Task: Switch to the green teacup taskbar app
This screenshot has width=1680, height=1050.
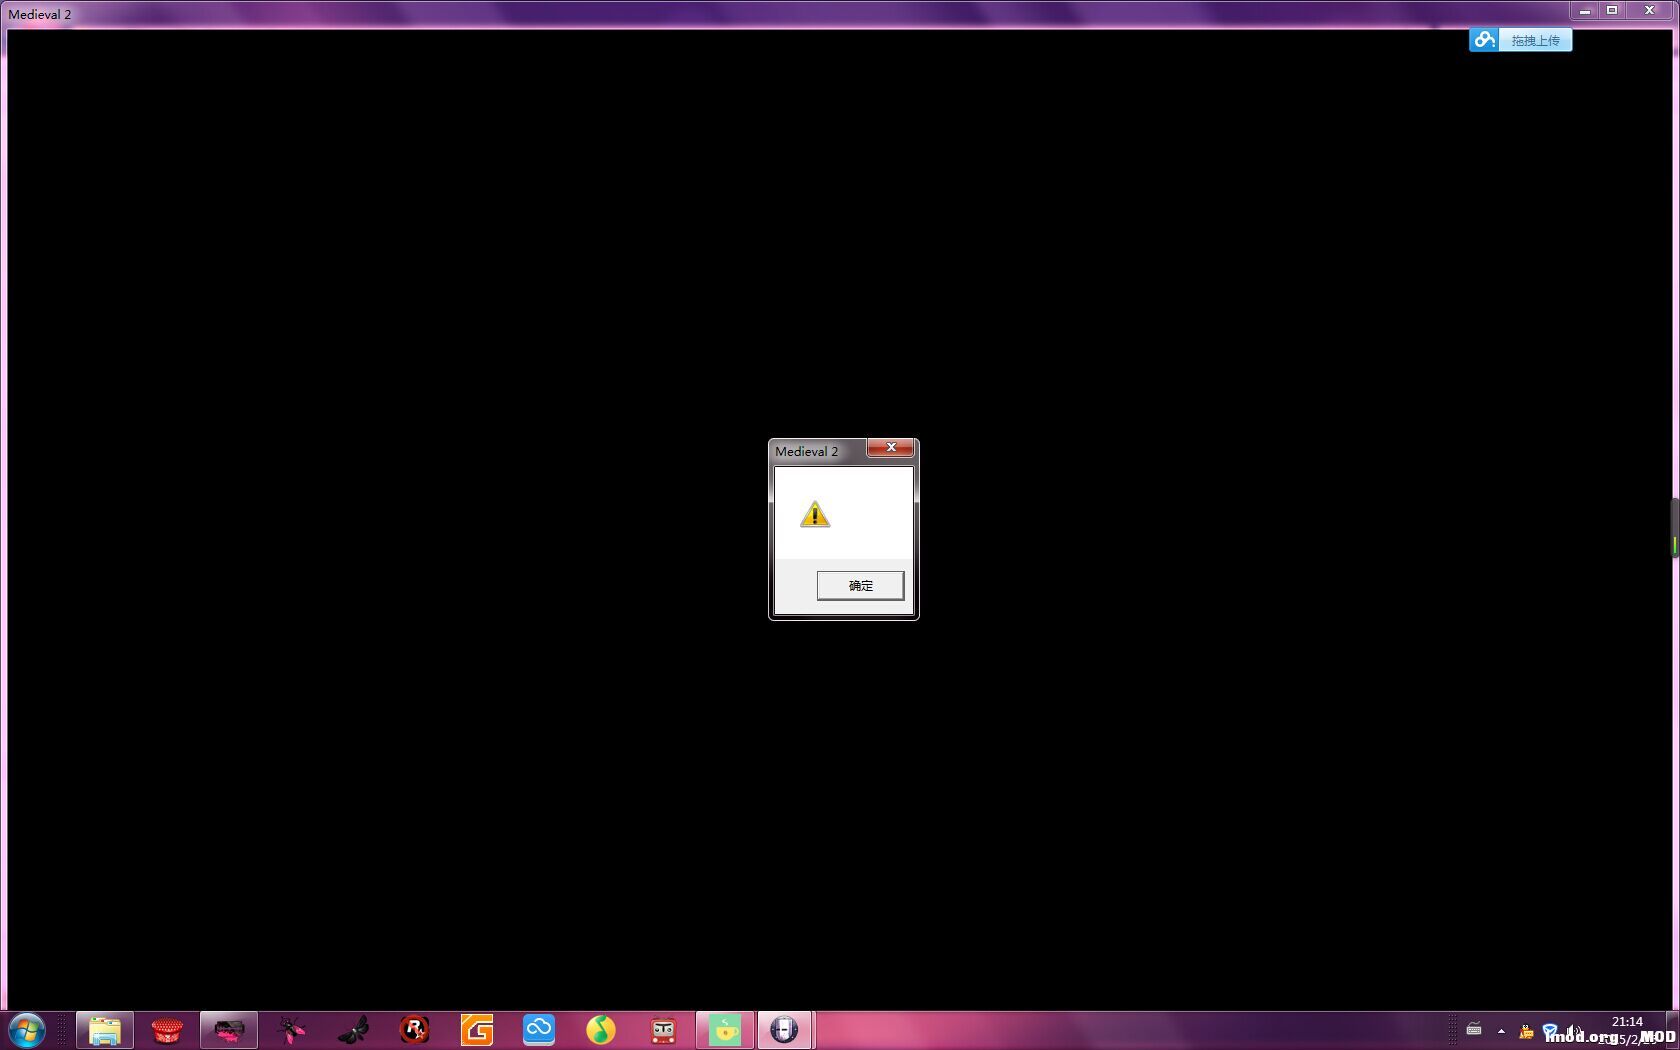Action: (x=725, y=1030)
